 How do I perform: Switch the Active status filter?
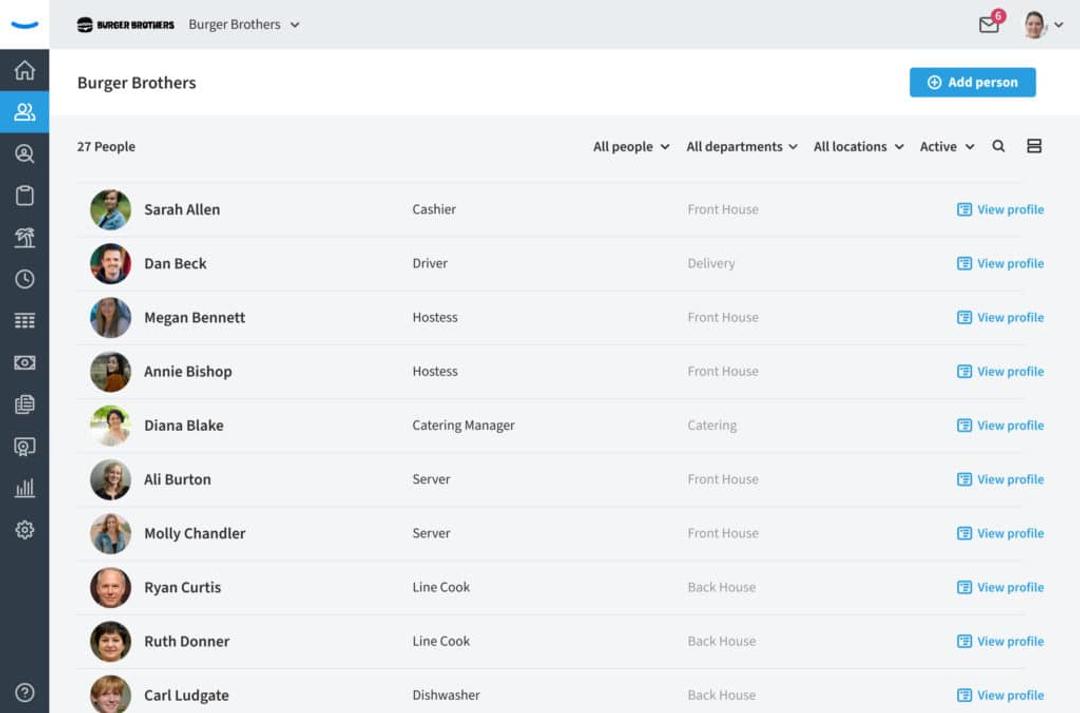point(945,146)
